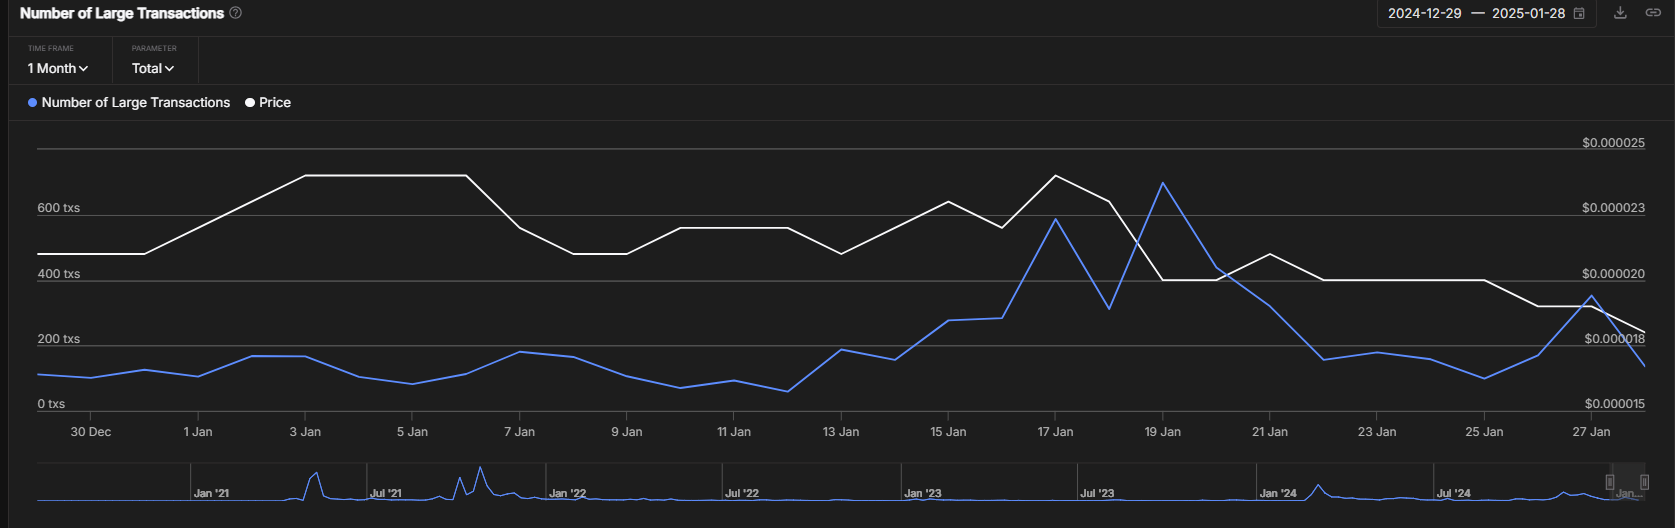1675x528 pixels.
Task: Click the 25 Jan axis label
Action: 1484,432
